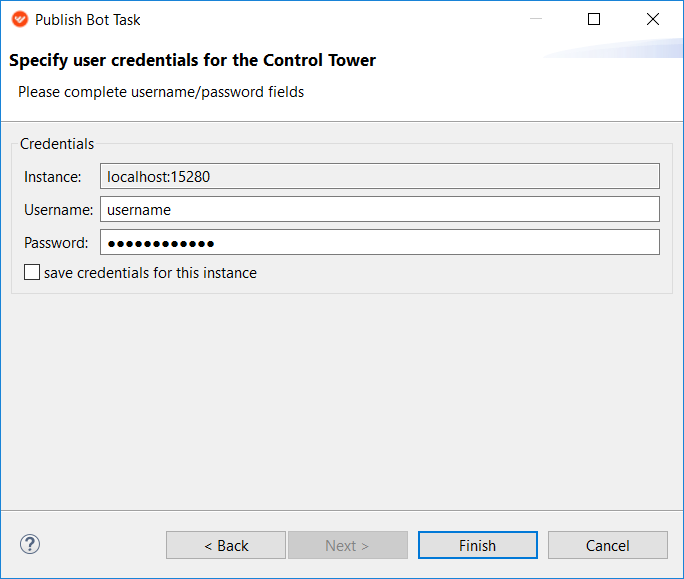
Task: Cancel the Publish Bot Task dialog
Action: point(608,545)
